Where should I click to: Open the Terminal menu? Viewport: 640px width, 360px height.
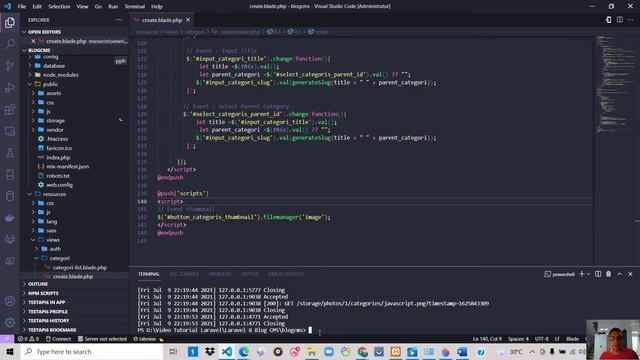(x=134, y=6)
